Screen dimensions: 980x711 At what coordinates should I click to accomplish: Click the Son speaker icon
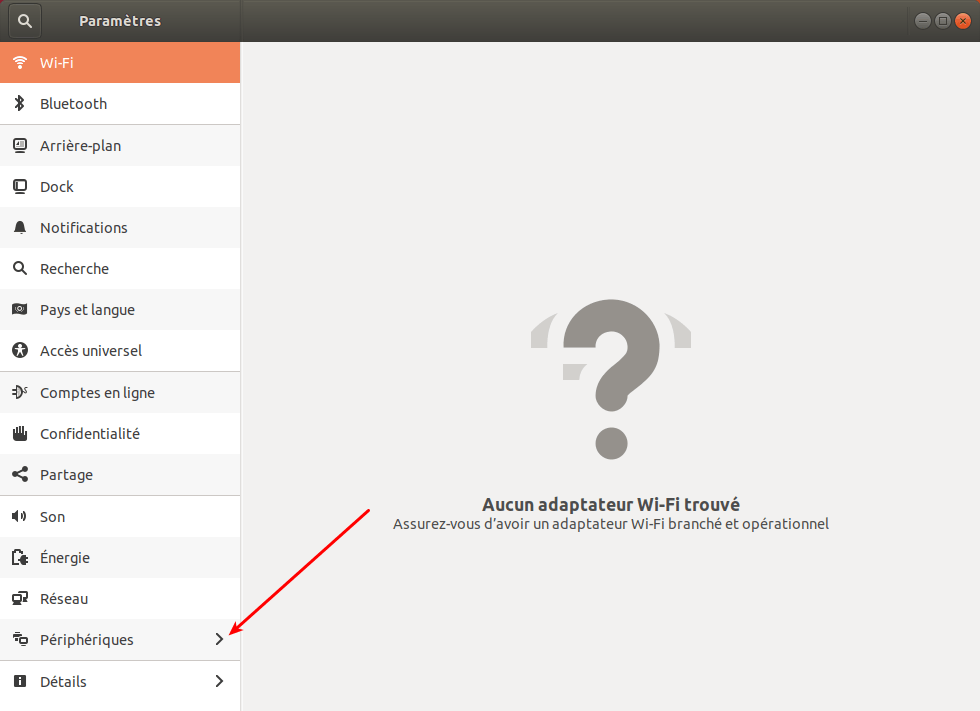pos(19,517)
